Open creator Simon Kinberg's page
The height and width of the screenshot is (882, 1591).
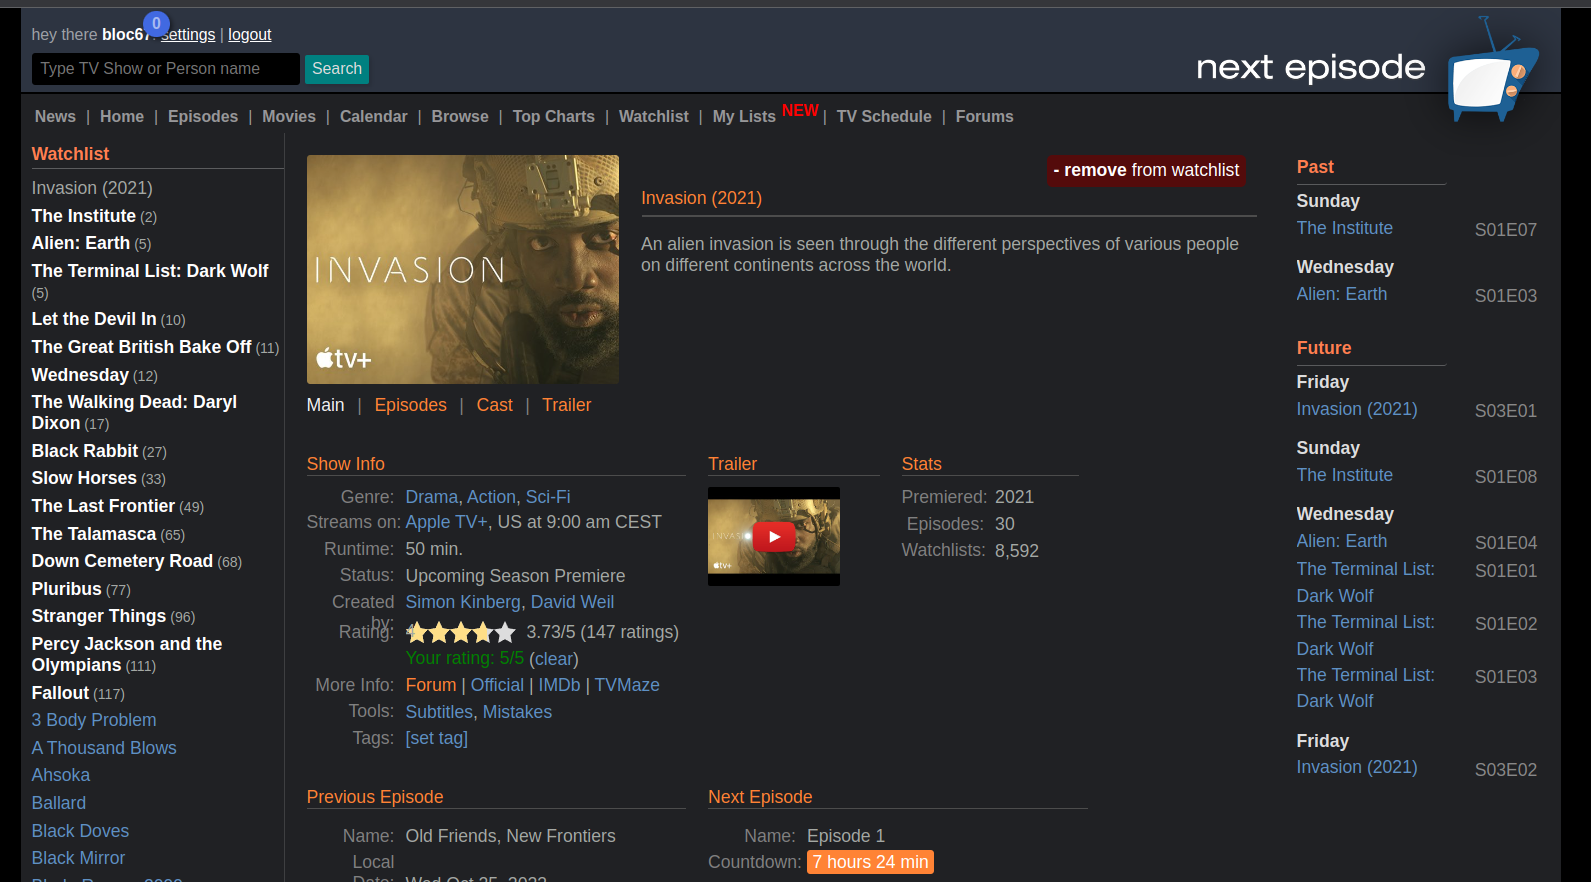click(463, 602)
